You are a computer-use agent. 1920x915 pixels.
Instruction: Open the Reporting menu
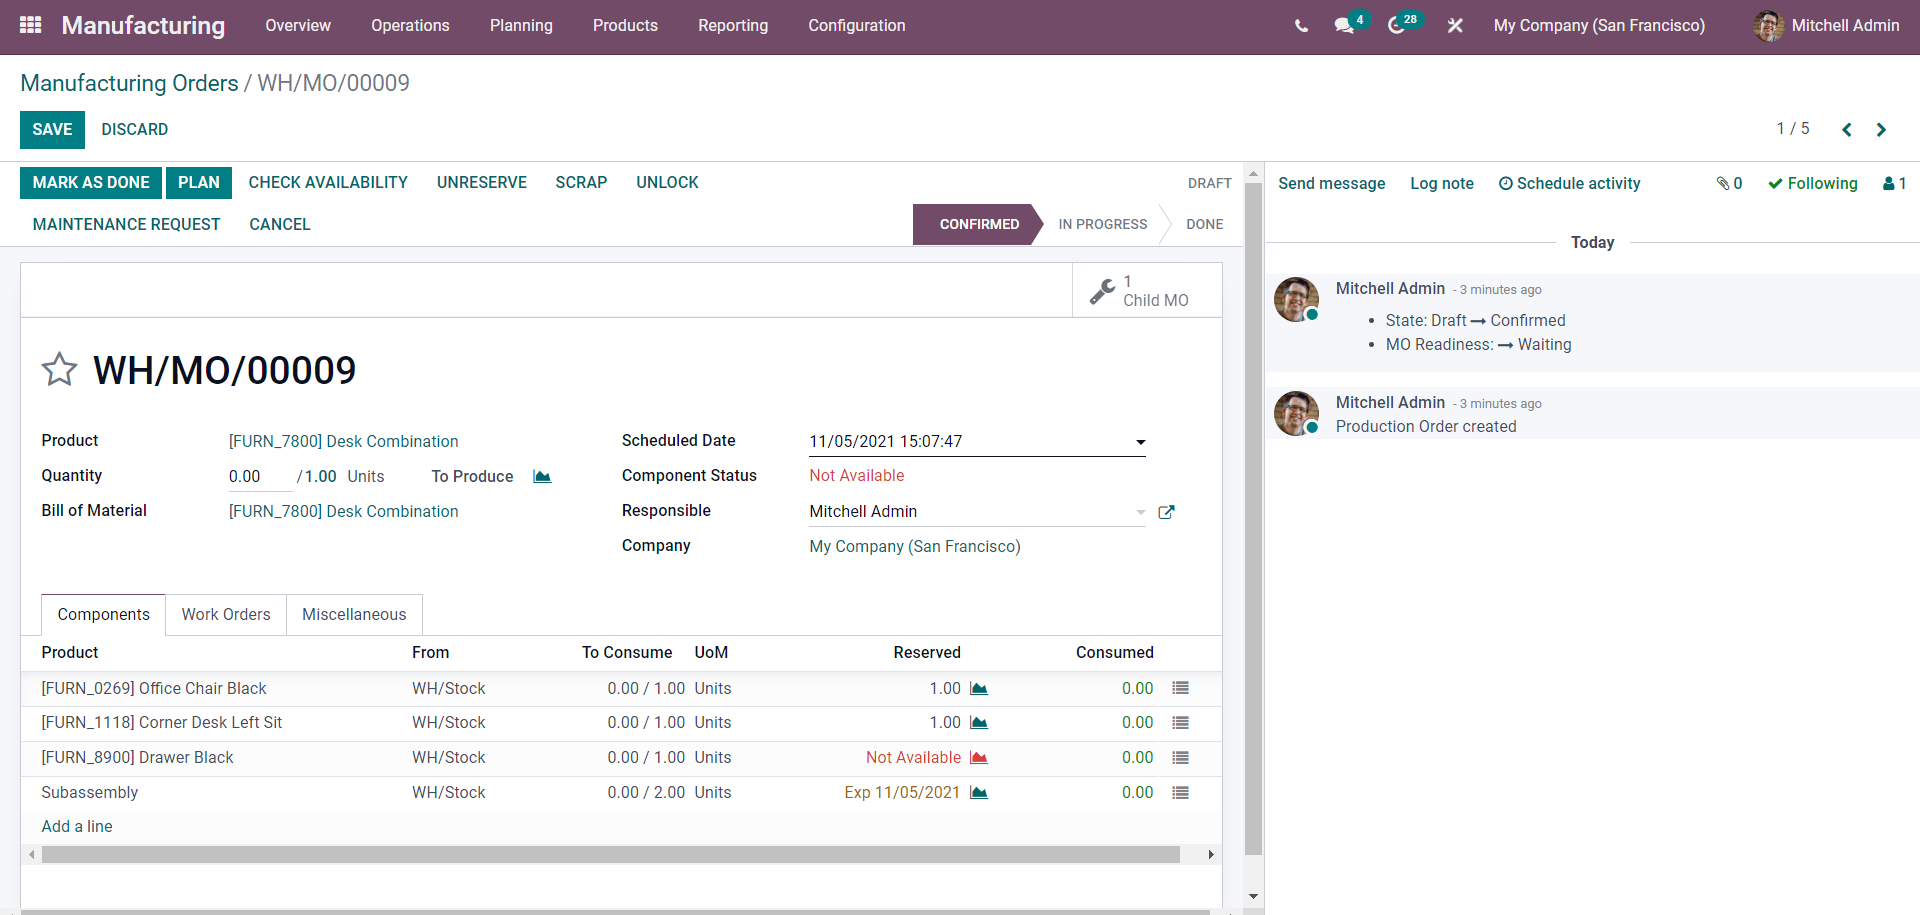(x=733, y=26)
